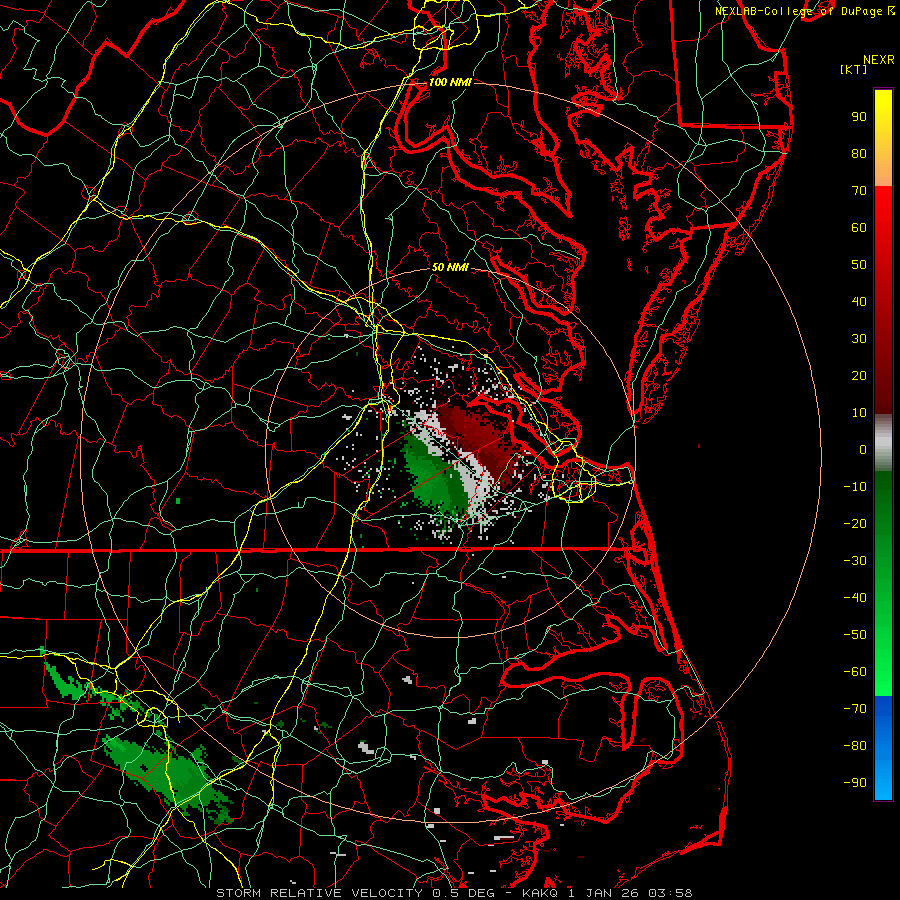The image size is (900, 900).
Task: Click the -50 scale label
Action: (x=855, y=635)
